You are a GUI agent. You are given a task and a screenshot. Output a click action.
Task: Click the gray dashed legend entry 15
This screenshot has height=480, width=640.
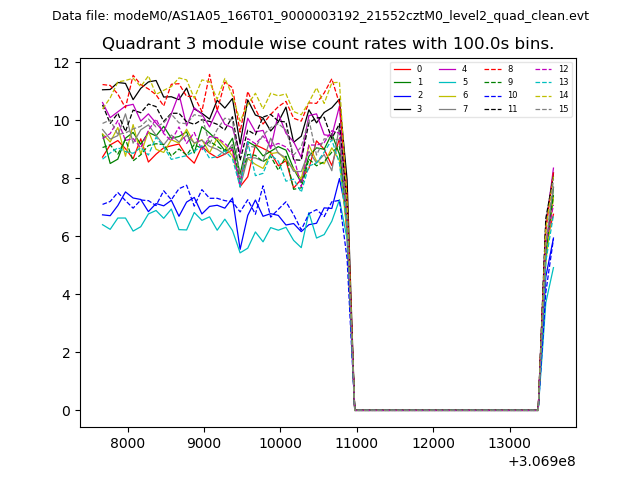pyautogui.click(x=551, y=108)
